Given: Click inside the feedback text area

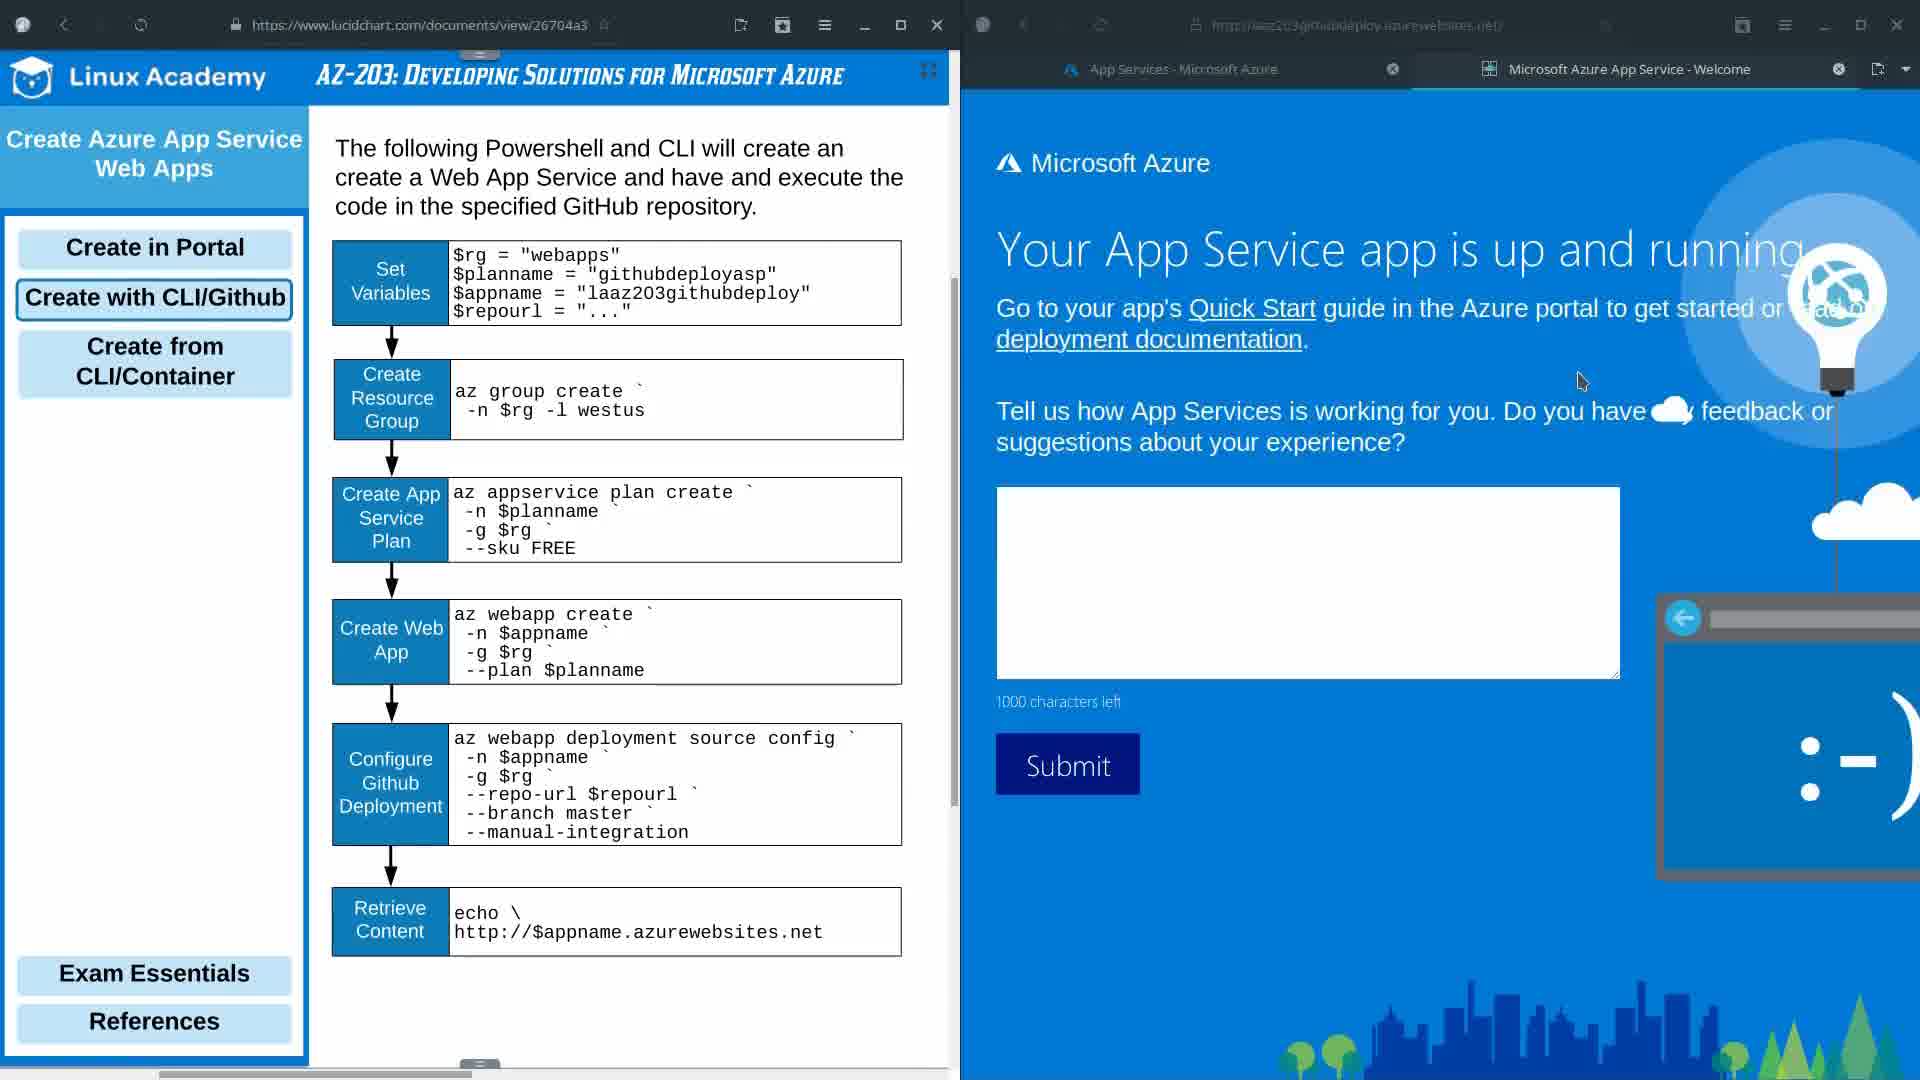Looking at the screenshot, I should [1307, 583].
